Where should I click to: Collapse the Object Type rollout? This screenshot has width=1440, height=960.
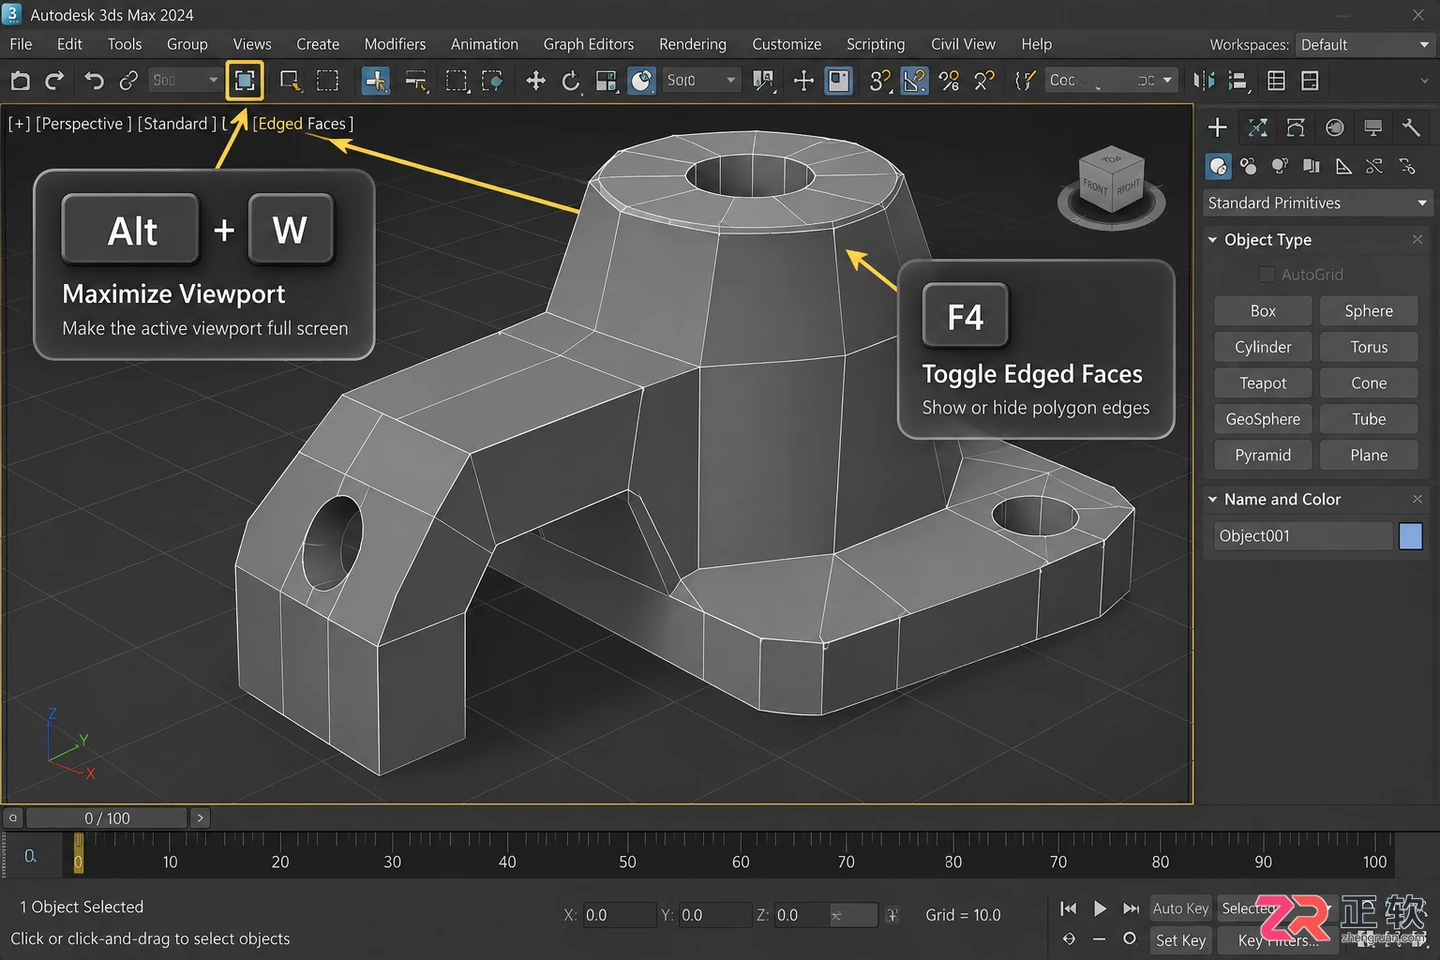point(1213,240)
